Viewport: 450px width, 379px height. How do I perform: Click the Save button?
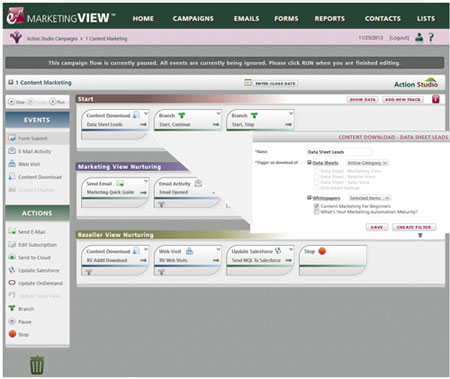[x=377, y=227]
